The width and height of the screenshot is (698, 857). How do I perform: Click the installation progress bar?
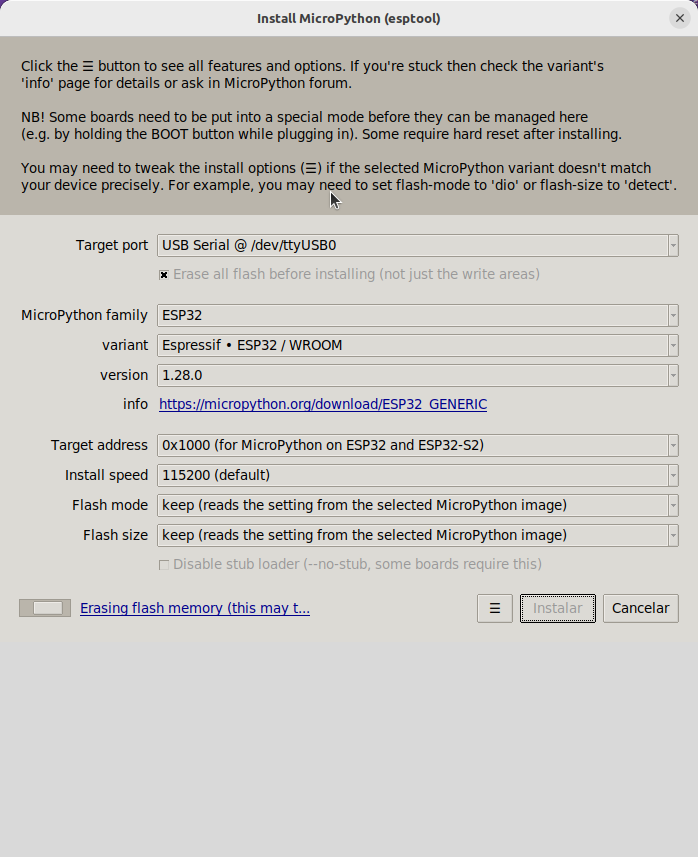click(45, 608)
